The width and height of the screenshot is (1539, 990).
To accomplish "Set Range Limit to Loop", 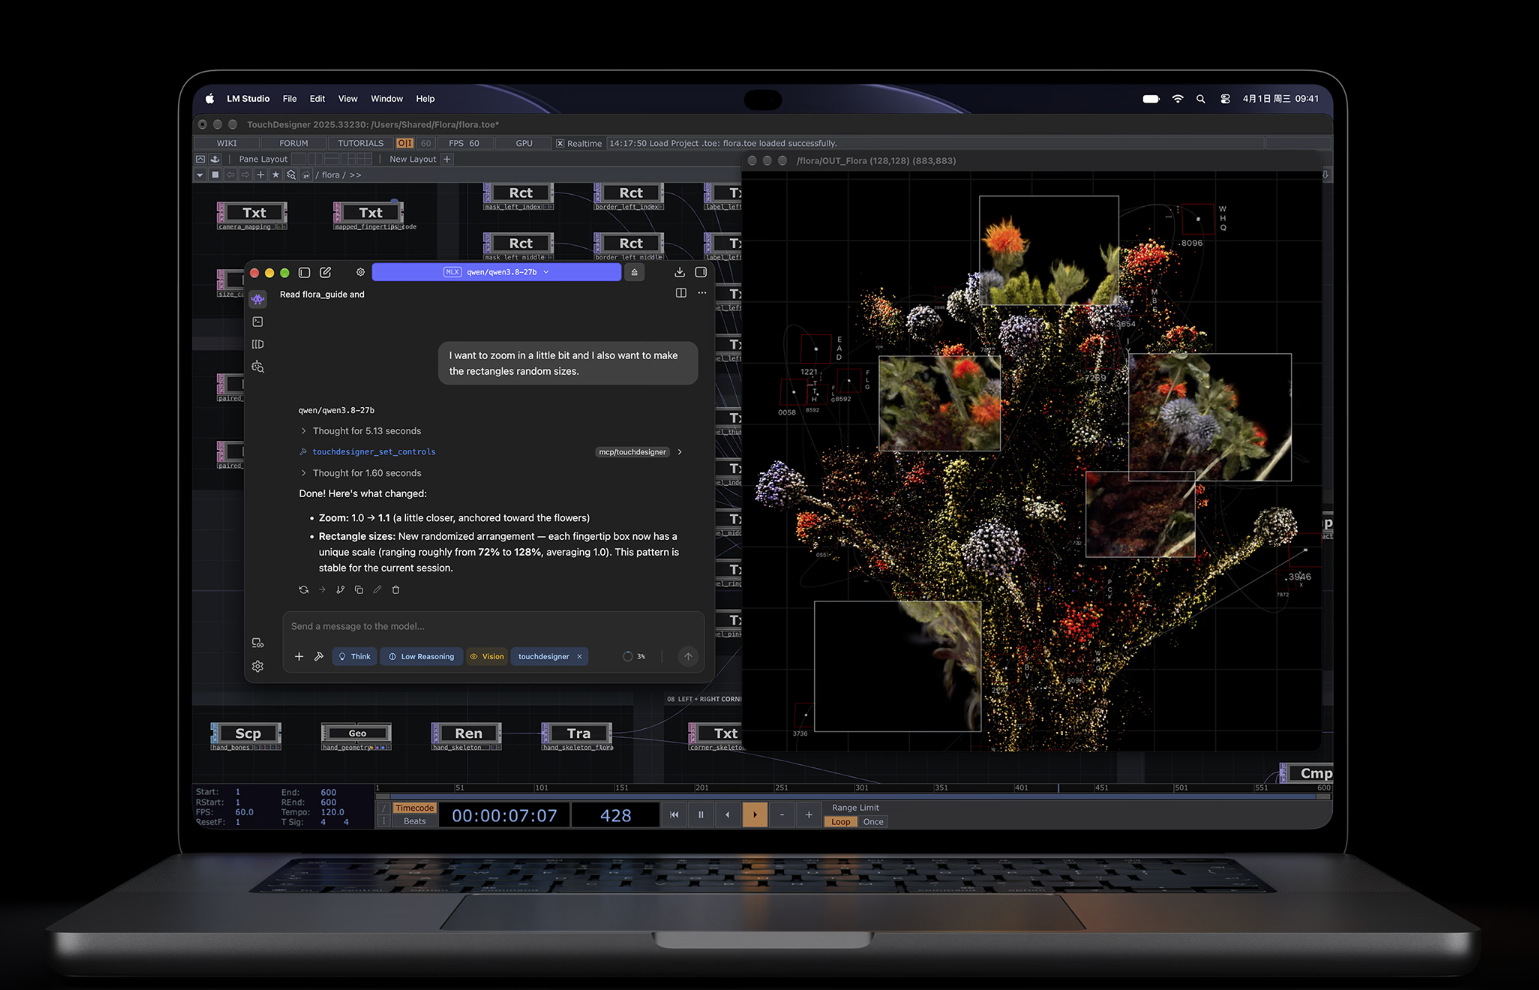I will pos(841,822).
